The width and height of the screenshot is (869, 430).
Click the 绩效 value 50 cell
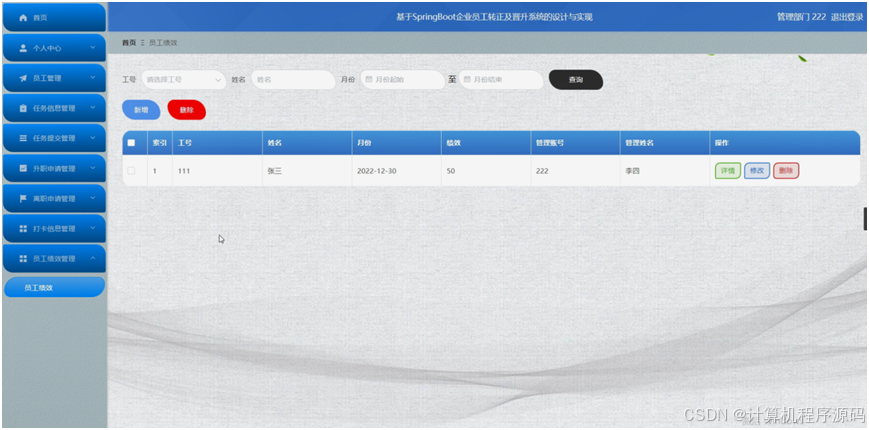pos(486,171)
